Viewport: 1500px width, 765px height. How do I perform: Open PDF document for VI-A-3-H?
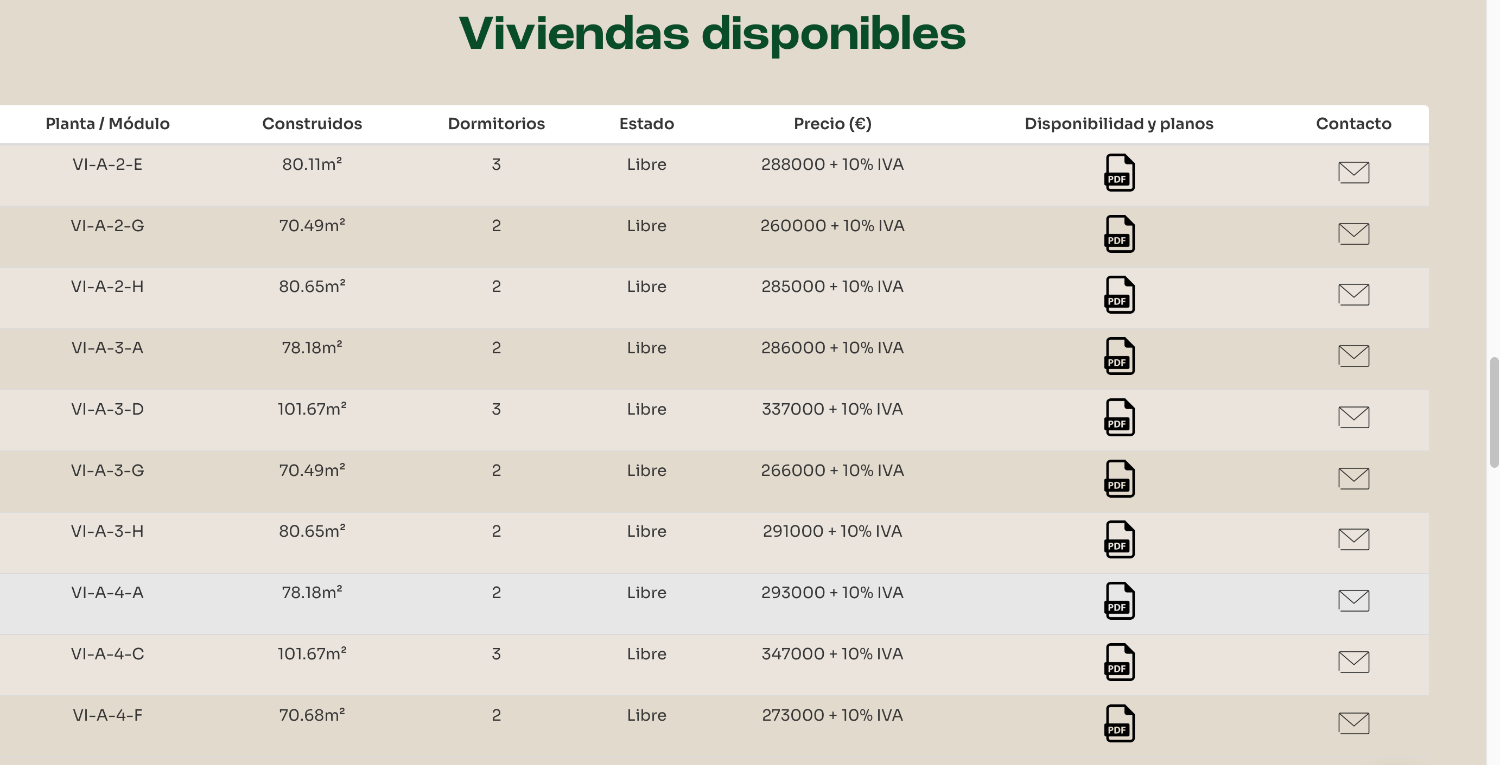[1119, 540]
